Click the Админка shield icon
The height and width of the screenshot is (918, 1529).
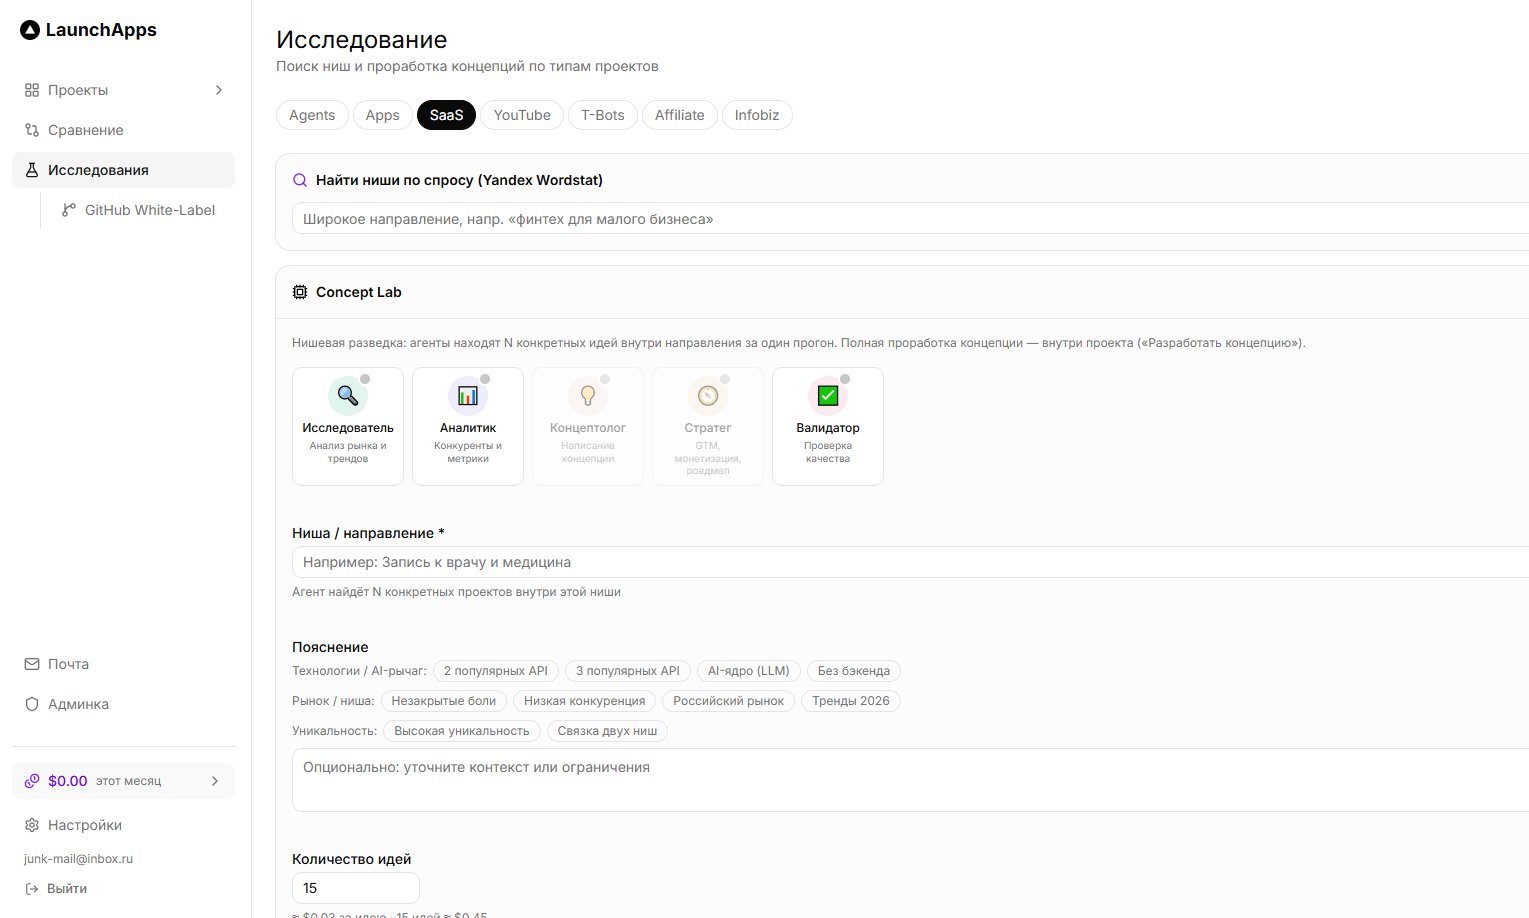point(32,704)
